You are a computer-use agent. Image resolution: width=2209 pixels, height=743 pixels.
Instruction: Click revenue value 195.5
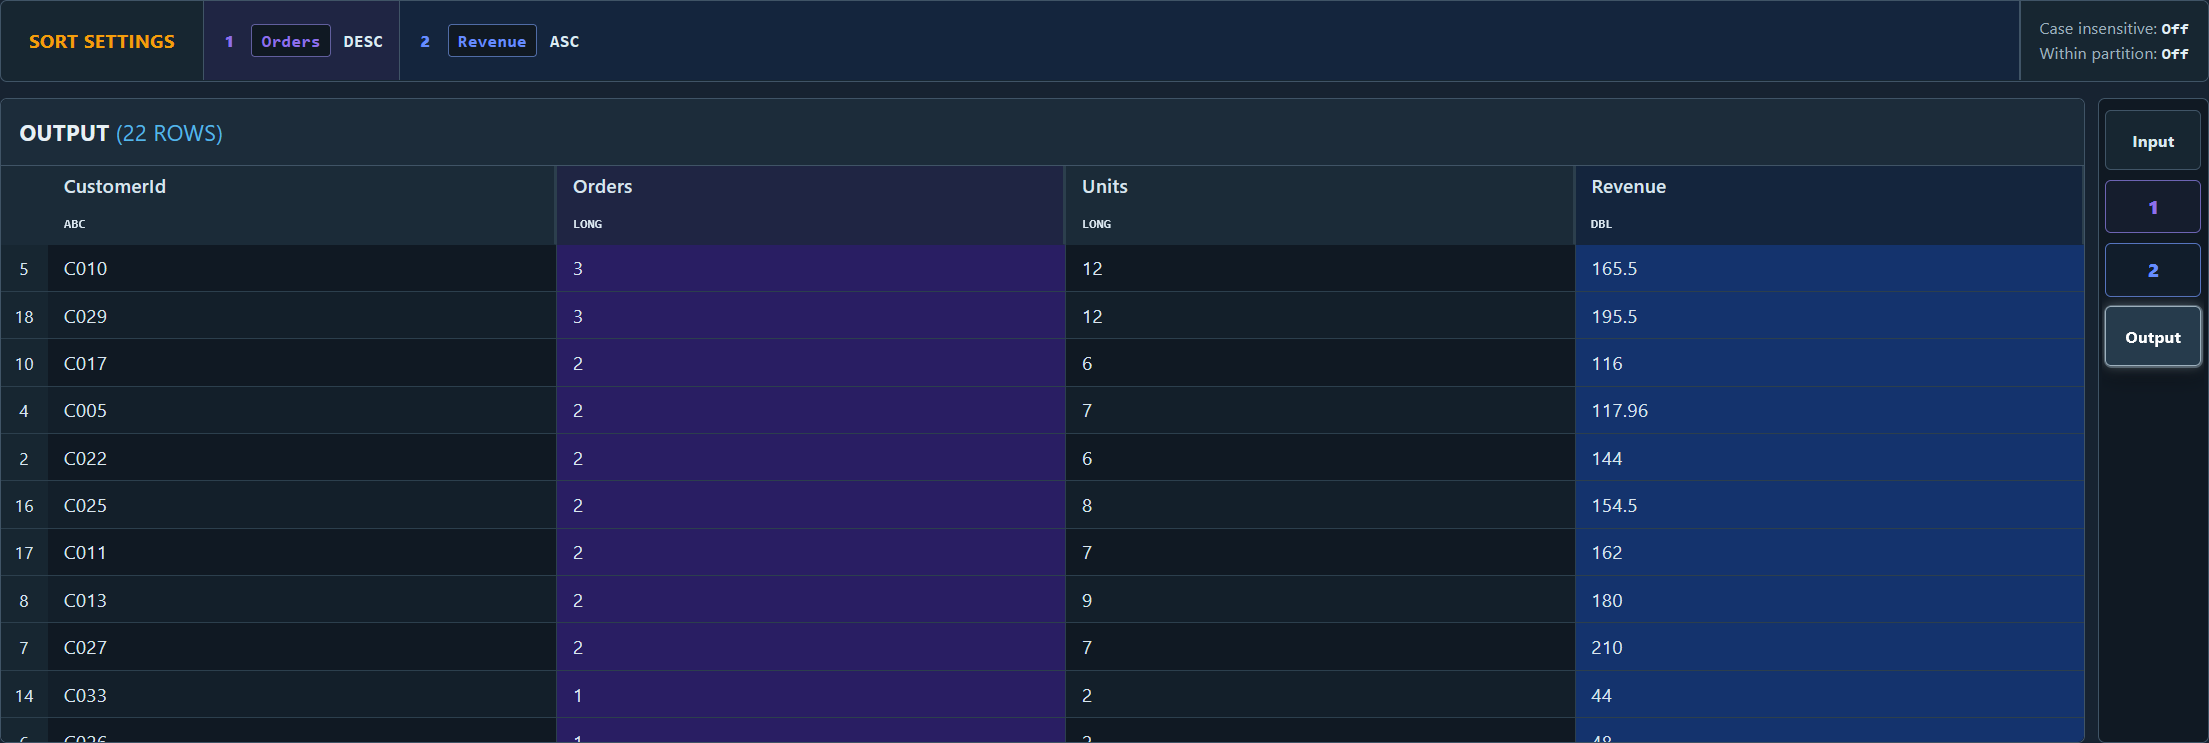tap(1829, 316)
